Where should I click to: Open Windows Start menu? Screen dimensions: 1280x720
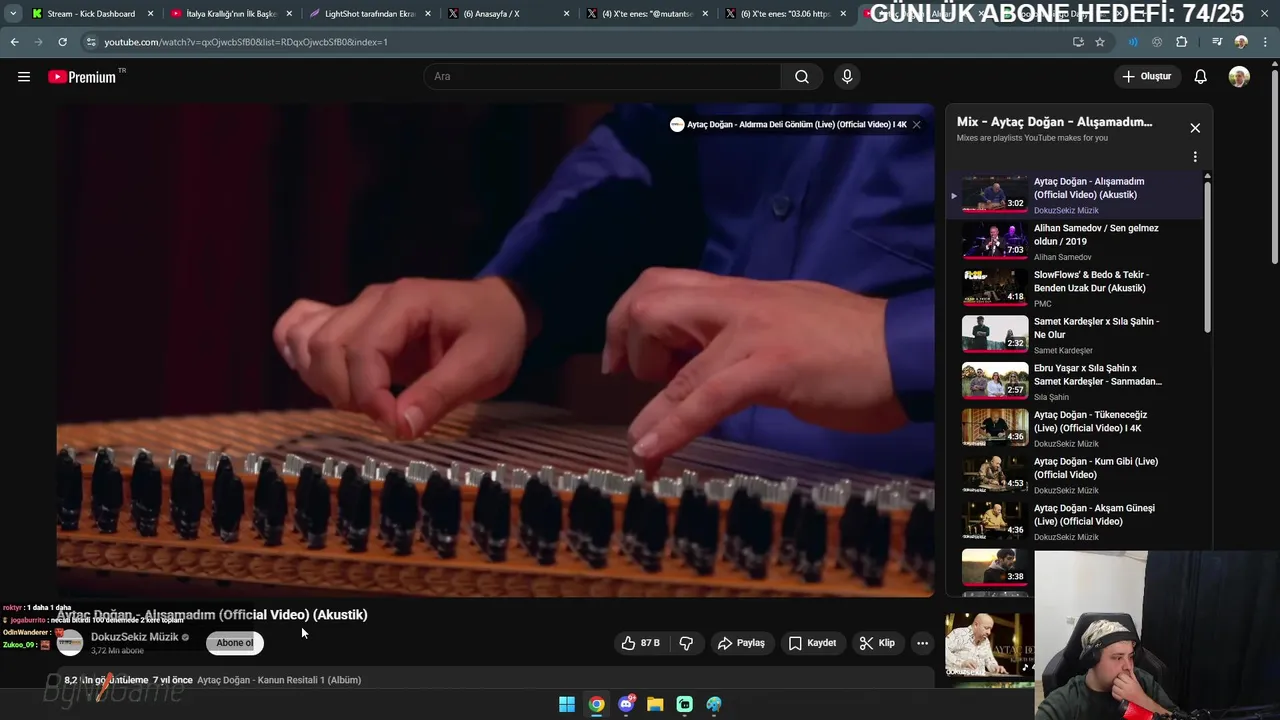[567, 704]
